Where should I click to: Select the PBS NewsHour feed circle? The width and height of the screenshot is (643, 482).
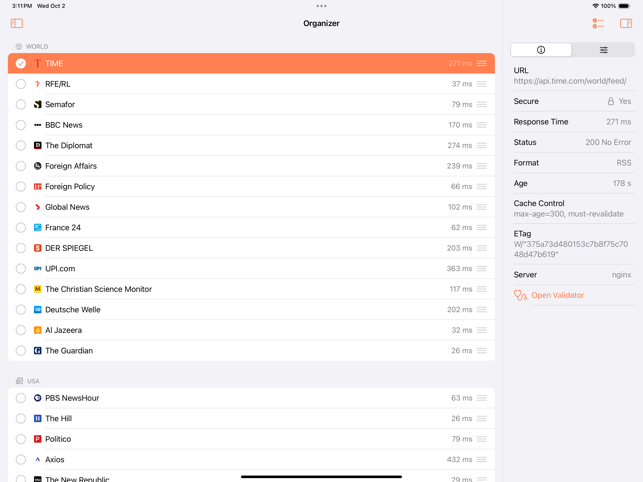click(x=21, y=398)
